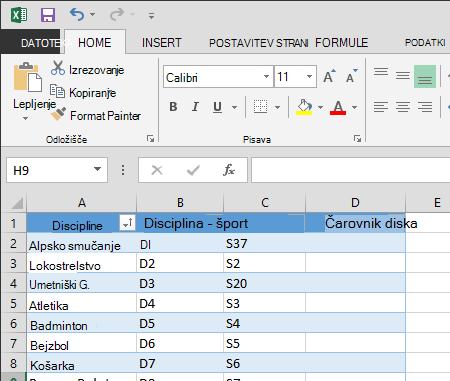Open Discipline column filter dropdown
This screenshot has width=450, height=381.
pos(128,222)
